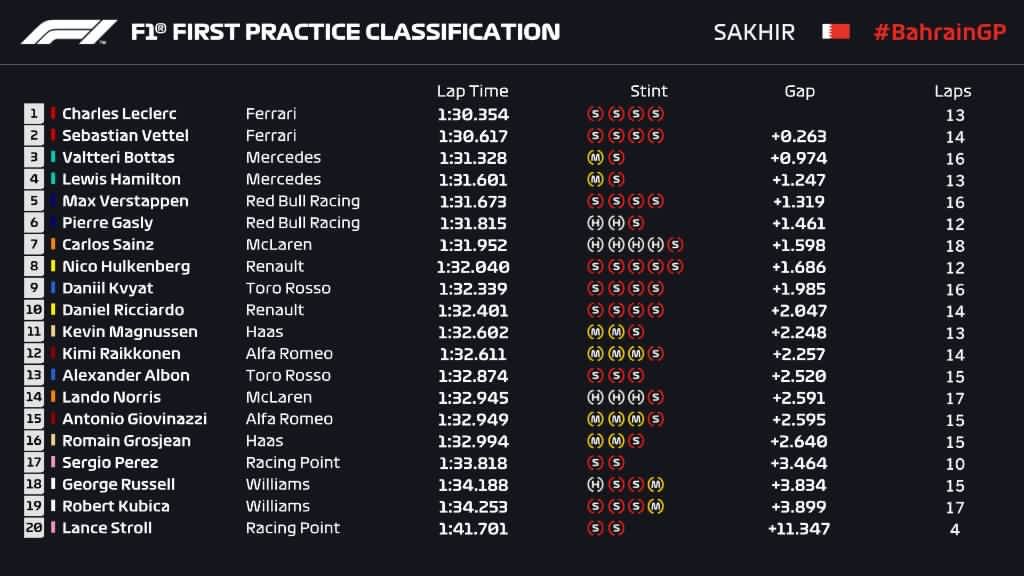
Task: Click Ferrari's red team stripe beside Vettel
Action: coord(53,135)
